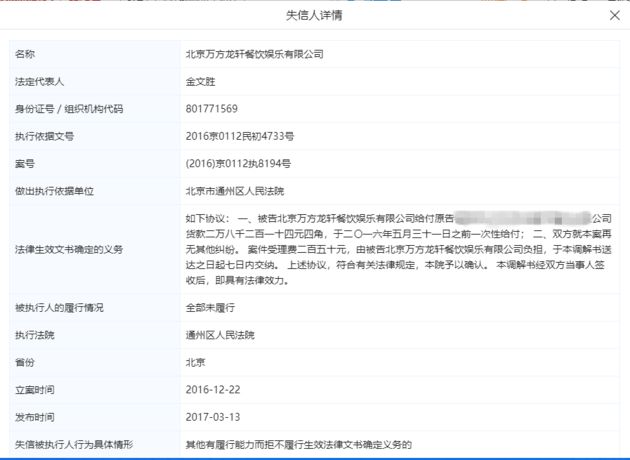Screen dimensions: 630x460
Task: Select case number (2016)京0112执8194号
Action: pyautogui.click(x=238, y=164)
